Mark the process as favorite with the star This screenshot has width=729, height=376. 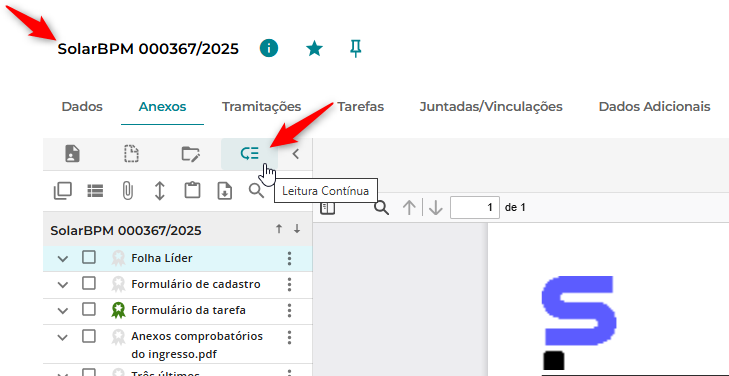[315, 48]
